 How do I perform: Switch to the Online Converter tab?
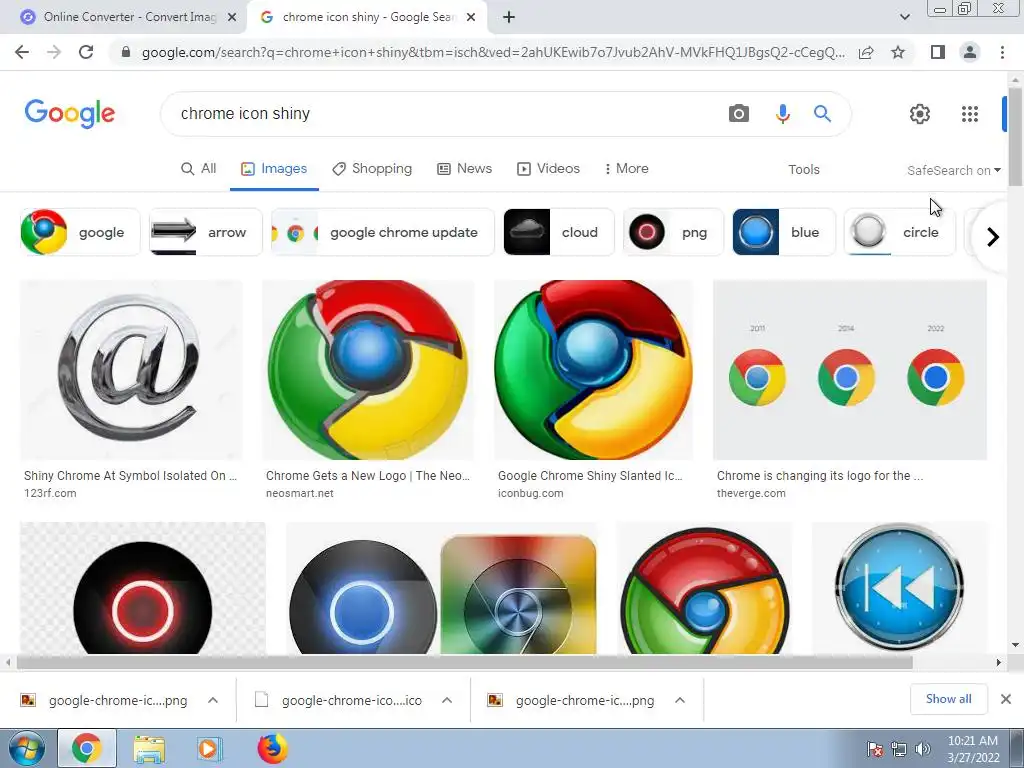tap(124, 18)
